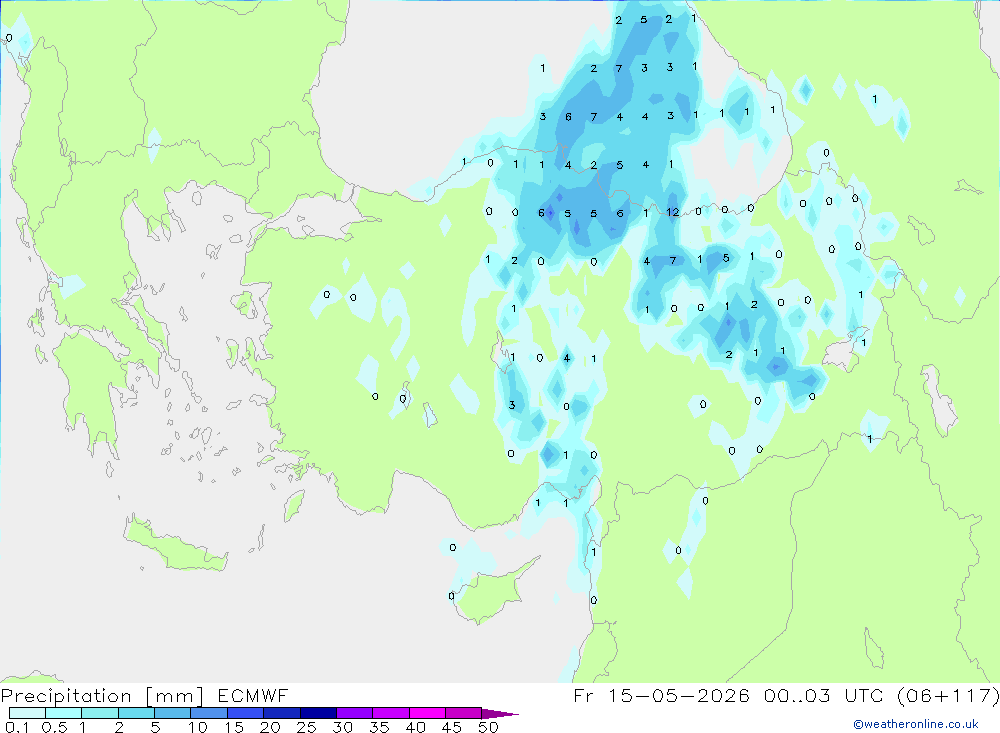Viewport: 1000px width, 733px height.
Task: Click the legend label 15
Action: pos(233,727)
